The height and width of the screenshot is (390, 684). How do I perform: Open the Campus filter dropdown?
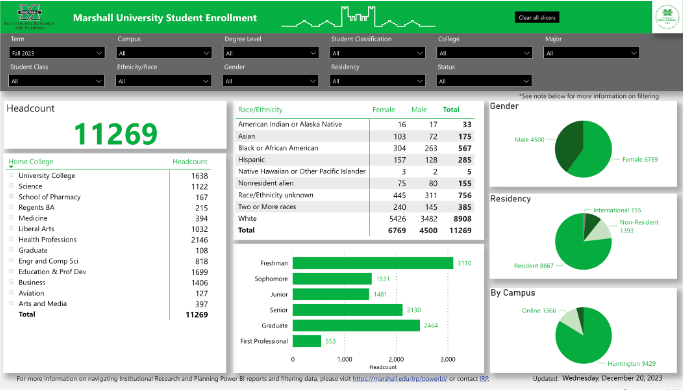click(164, 53)
